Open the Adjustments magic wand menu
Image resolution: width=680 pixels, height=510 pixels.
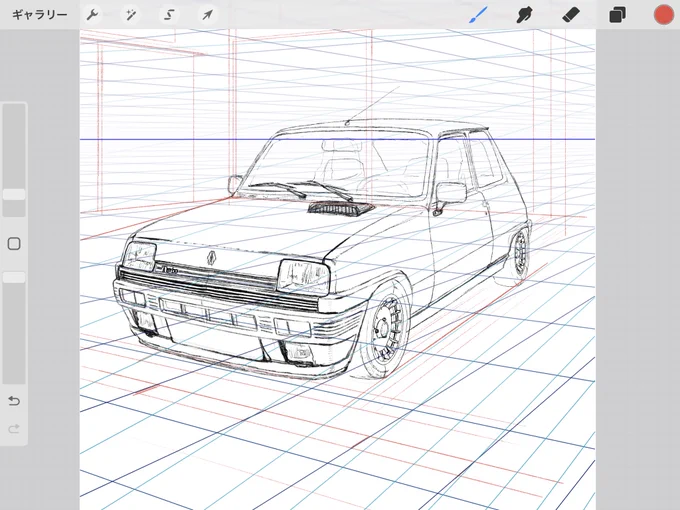tap(131, 15)
